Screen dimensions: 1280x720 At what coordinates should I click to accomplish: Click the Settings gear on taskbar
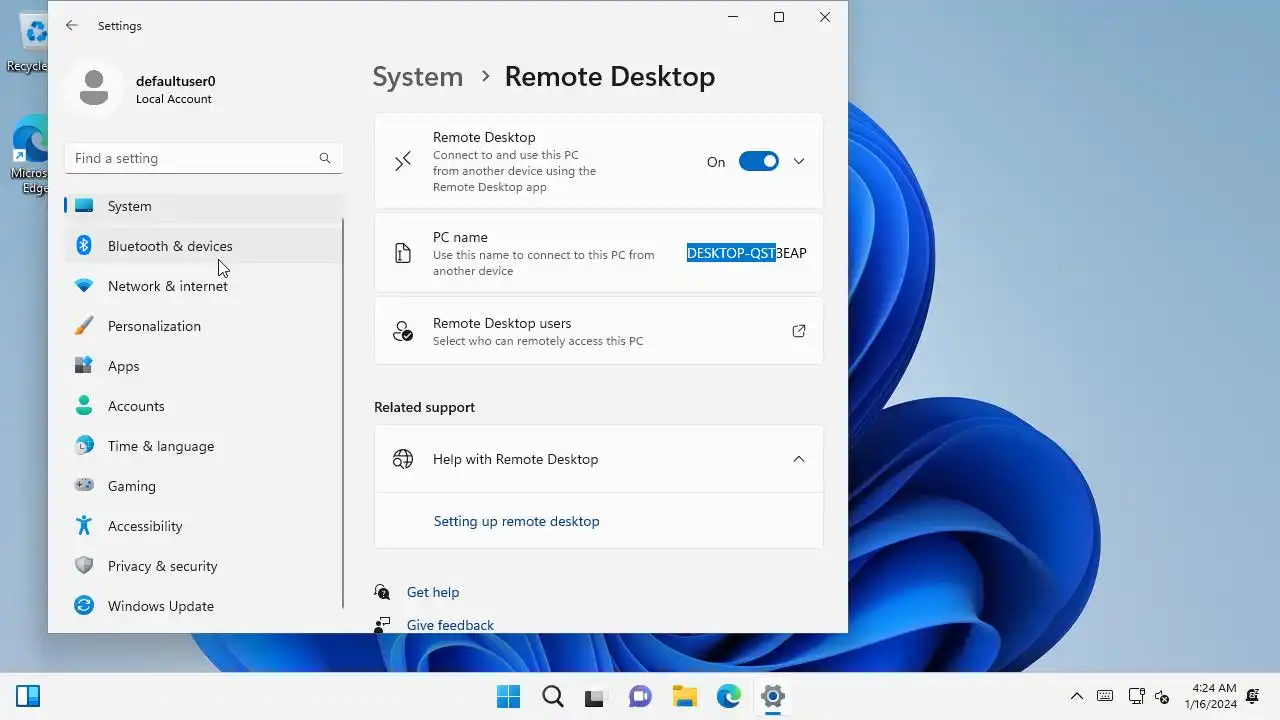772,696
